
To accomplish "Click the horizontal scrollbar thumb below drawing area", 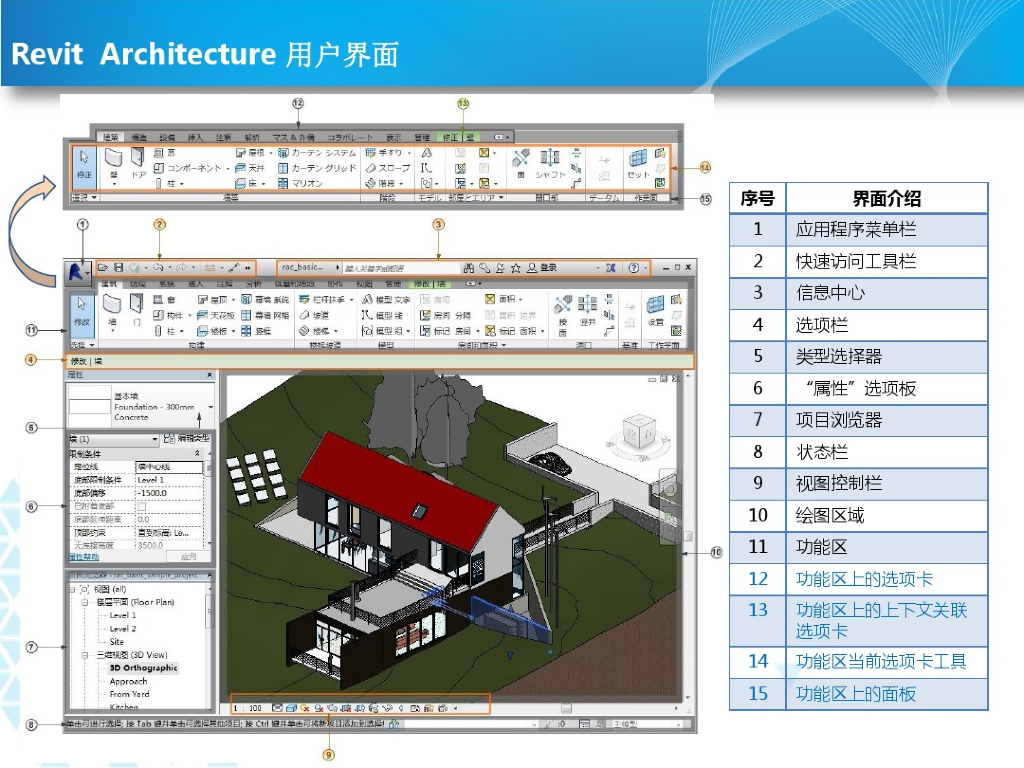I will click(x=566, y=708).
